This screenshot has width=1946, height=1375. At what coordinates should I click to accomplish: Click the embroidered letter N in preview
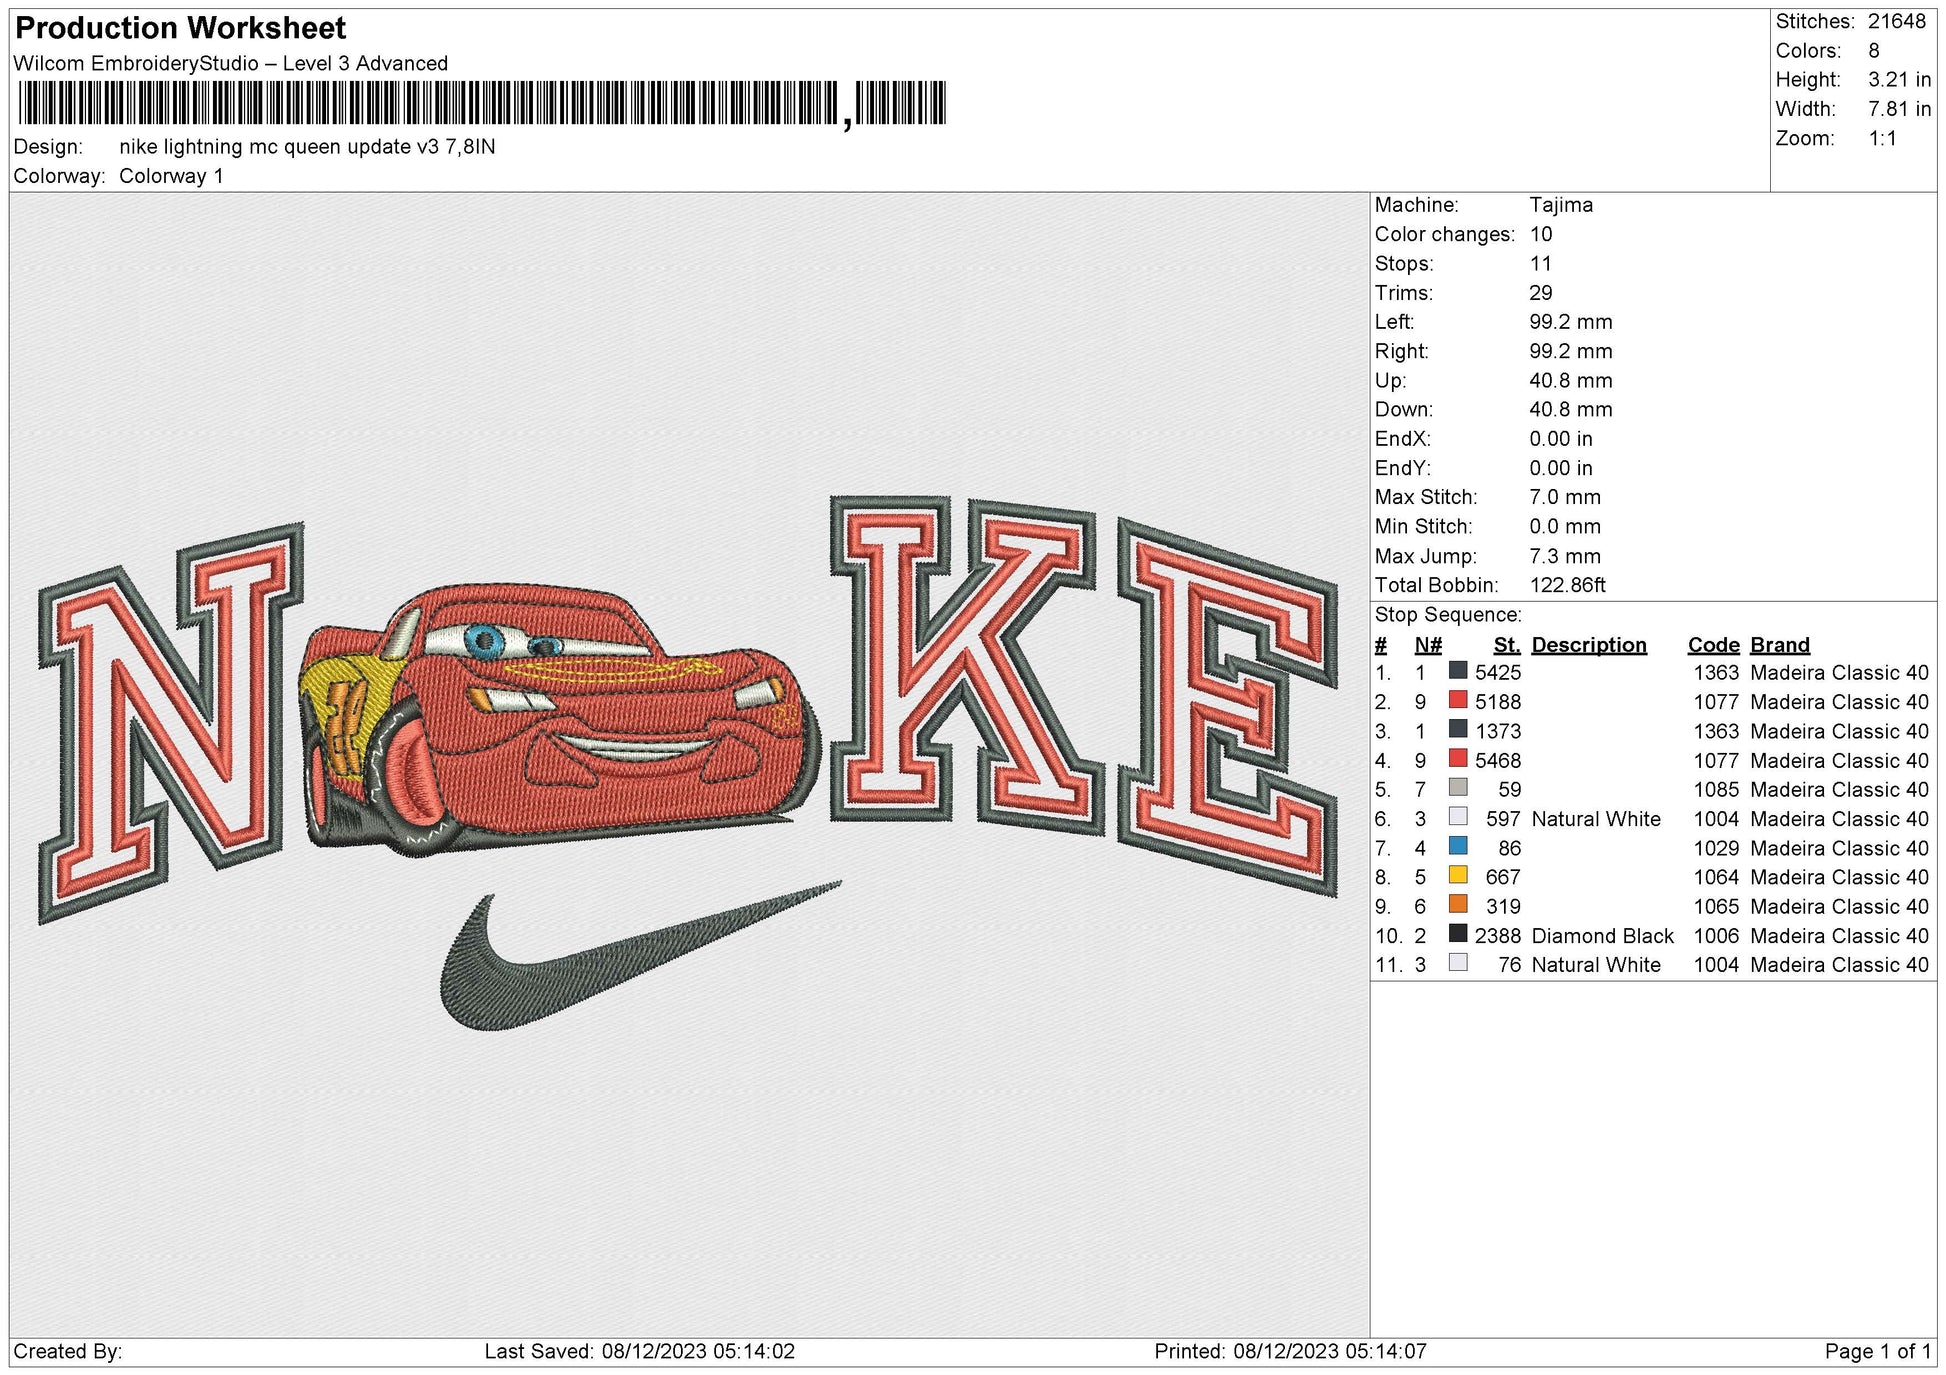click(170, 722)
